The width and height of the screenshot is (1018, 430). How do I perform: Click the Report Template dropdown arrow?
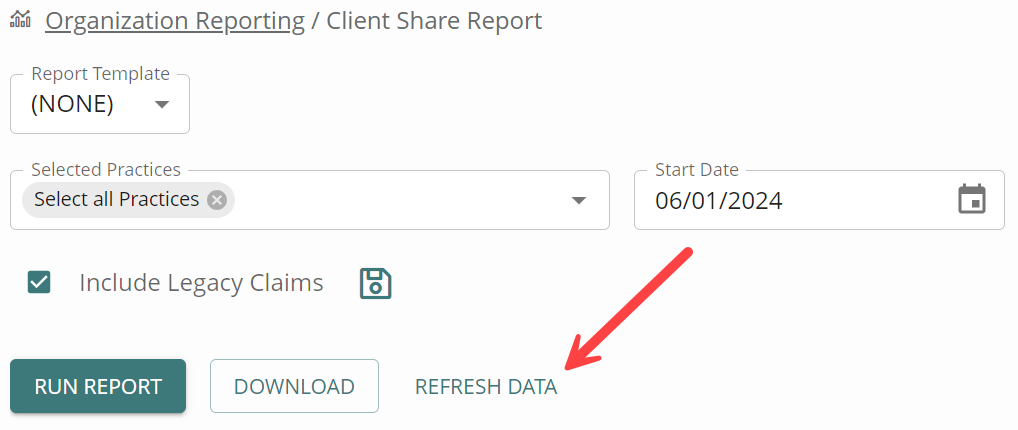coord(162,104)
